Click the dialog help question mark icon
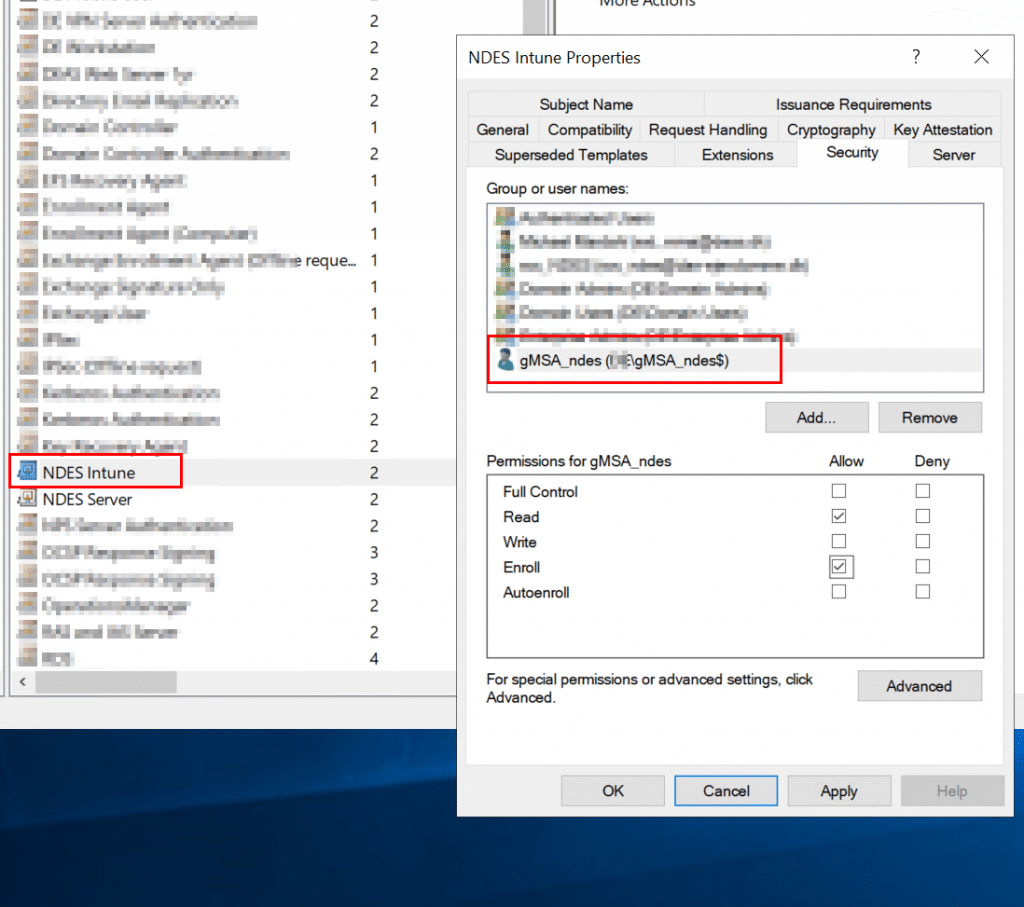Image resolution: width=1024 pixels, height=907 pixels. coord(915,57)
